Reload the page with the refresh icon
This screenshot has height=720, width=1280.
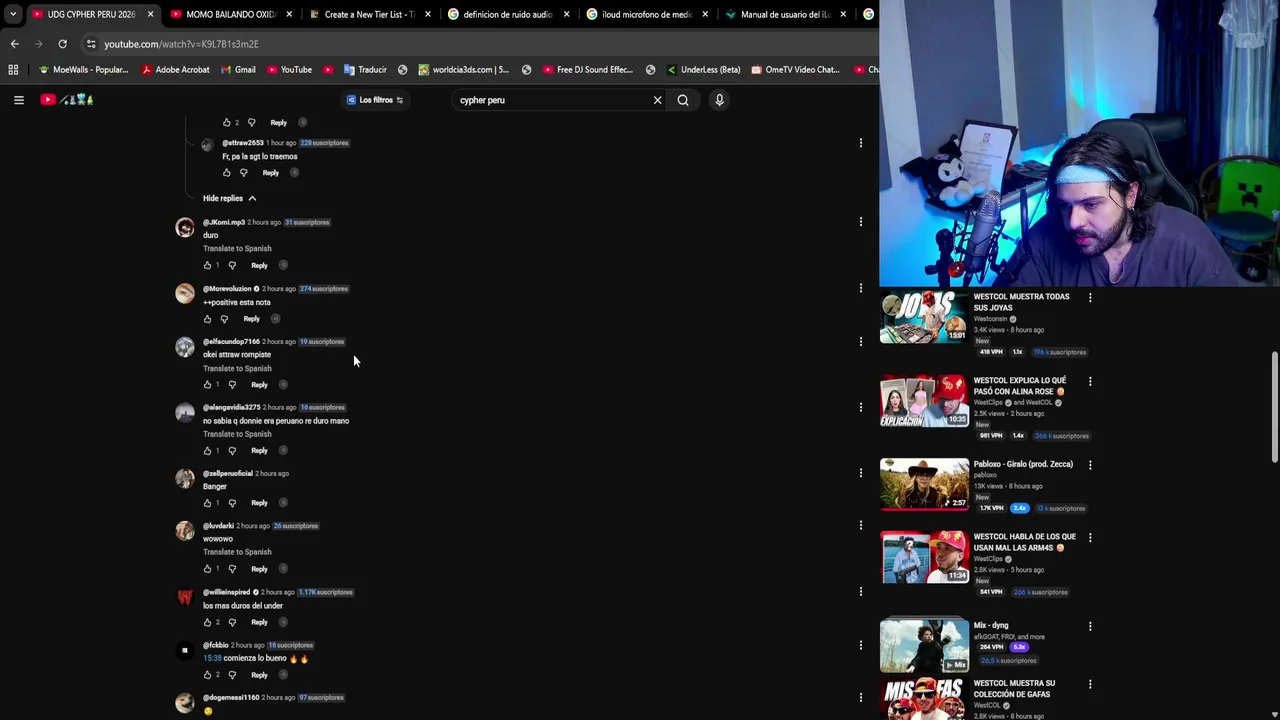(x=62, y=44)
